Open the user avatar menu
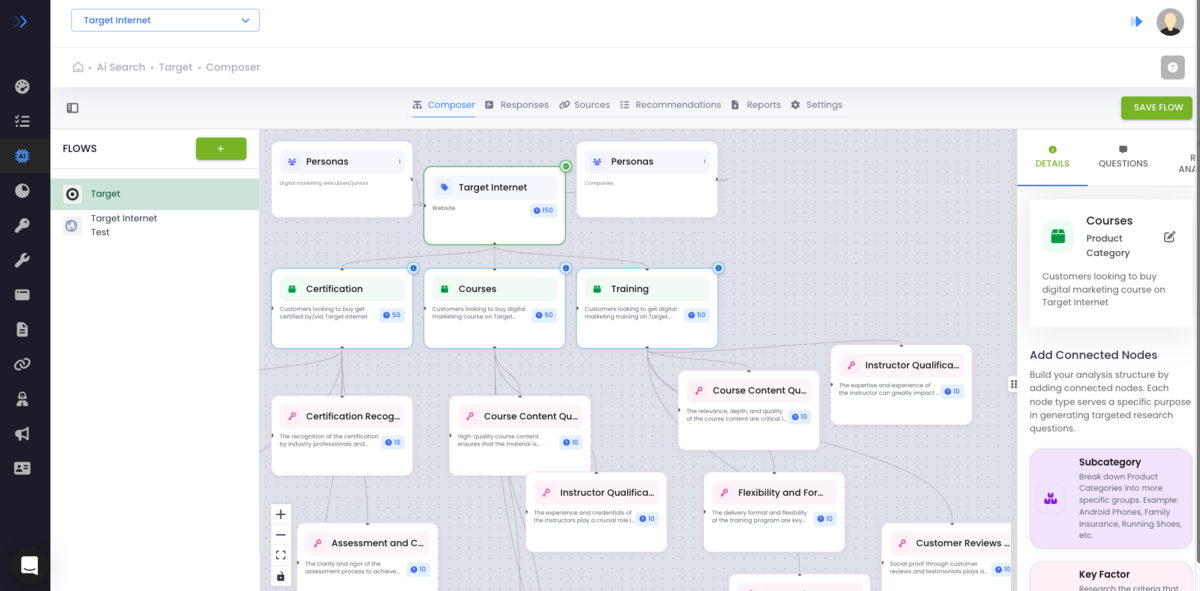Screen dimensions: 1200x591 click(1170, 21)
